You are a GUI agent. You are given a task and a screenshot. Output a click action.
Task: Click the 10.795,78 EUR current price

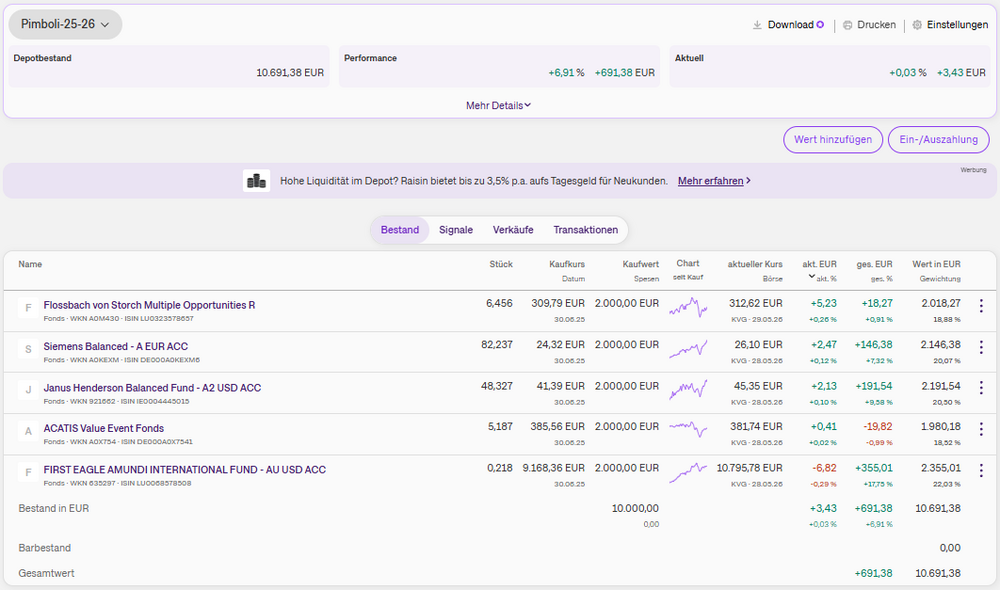tap(749, 468)
